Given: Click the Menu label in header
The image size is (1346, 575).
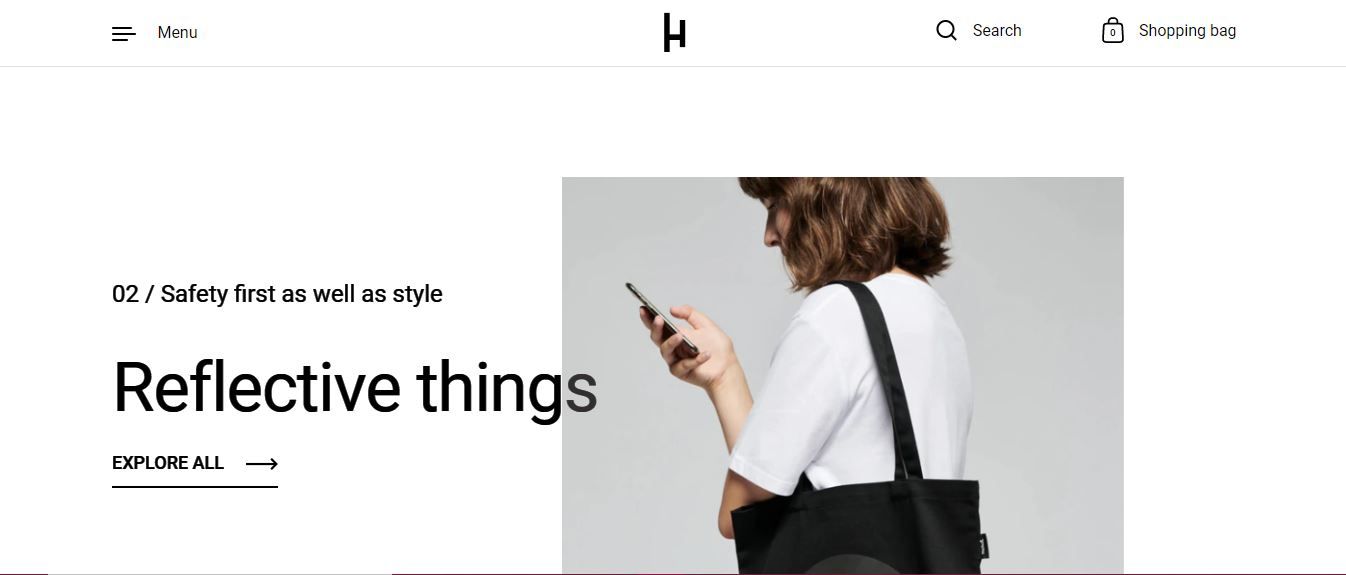Looking at the screenshot, I should (177, 33).
